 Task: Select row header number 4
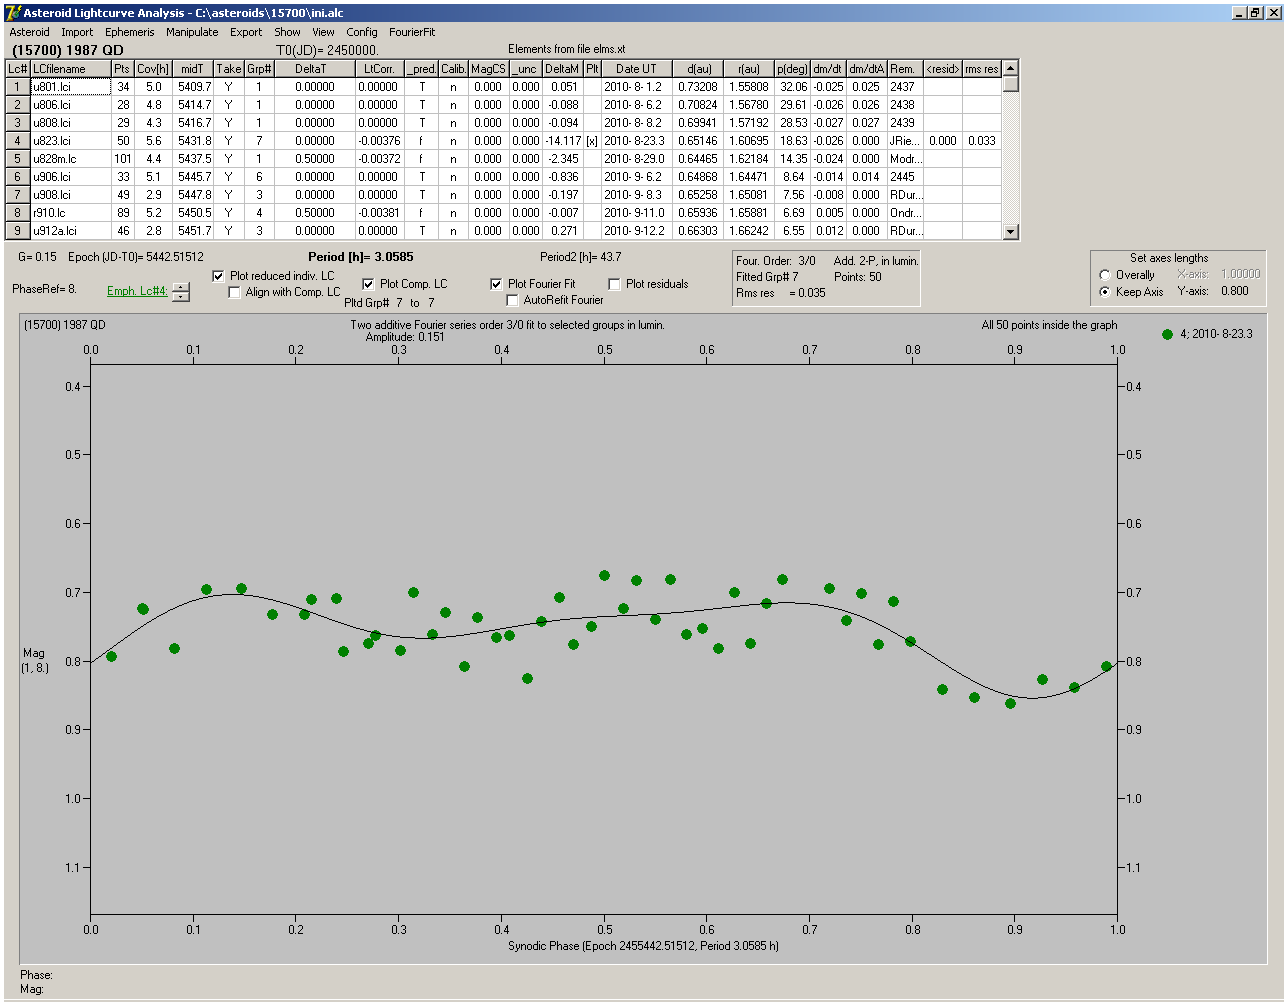[x=18, y=141]
